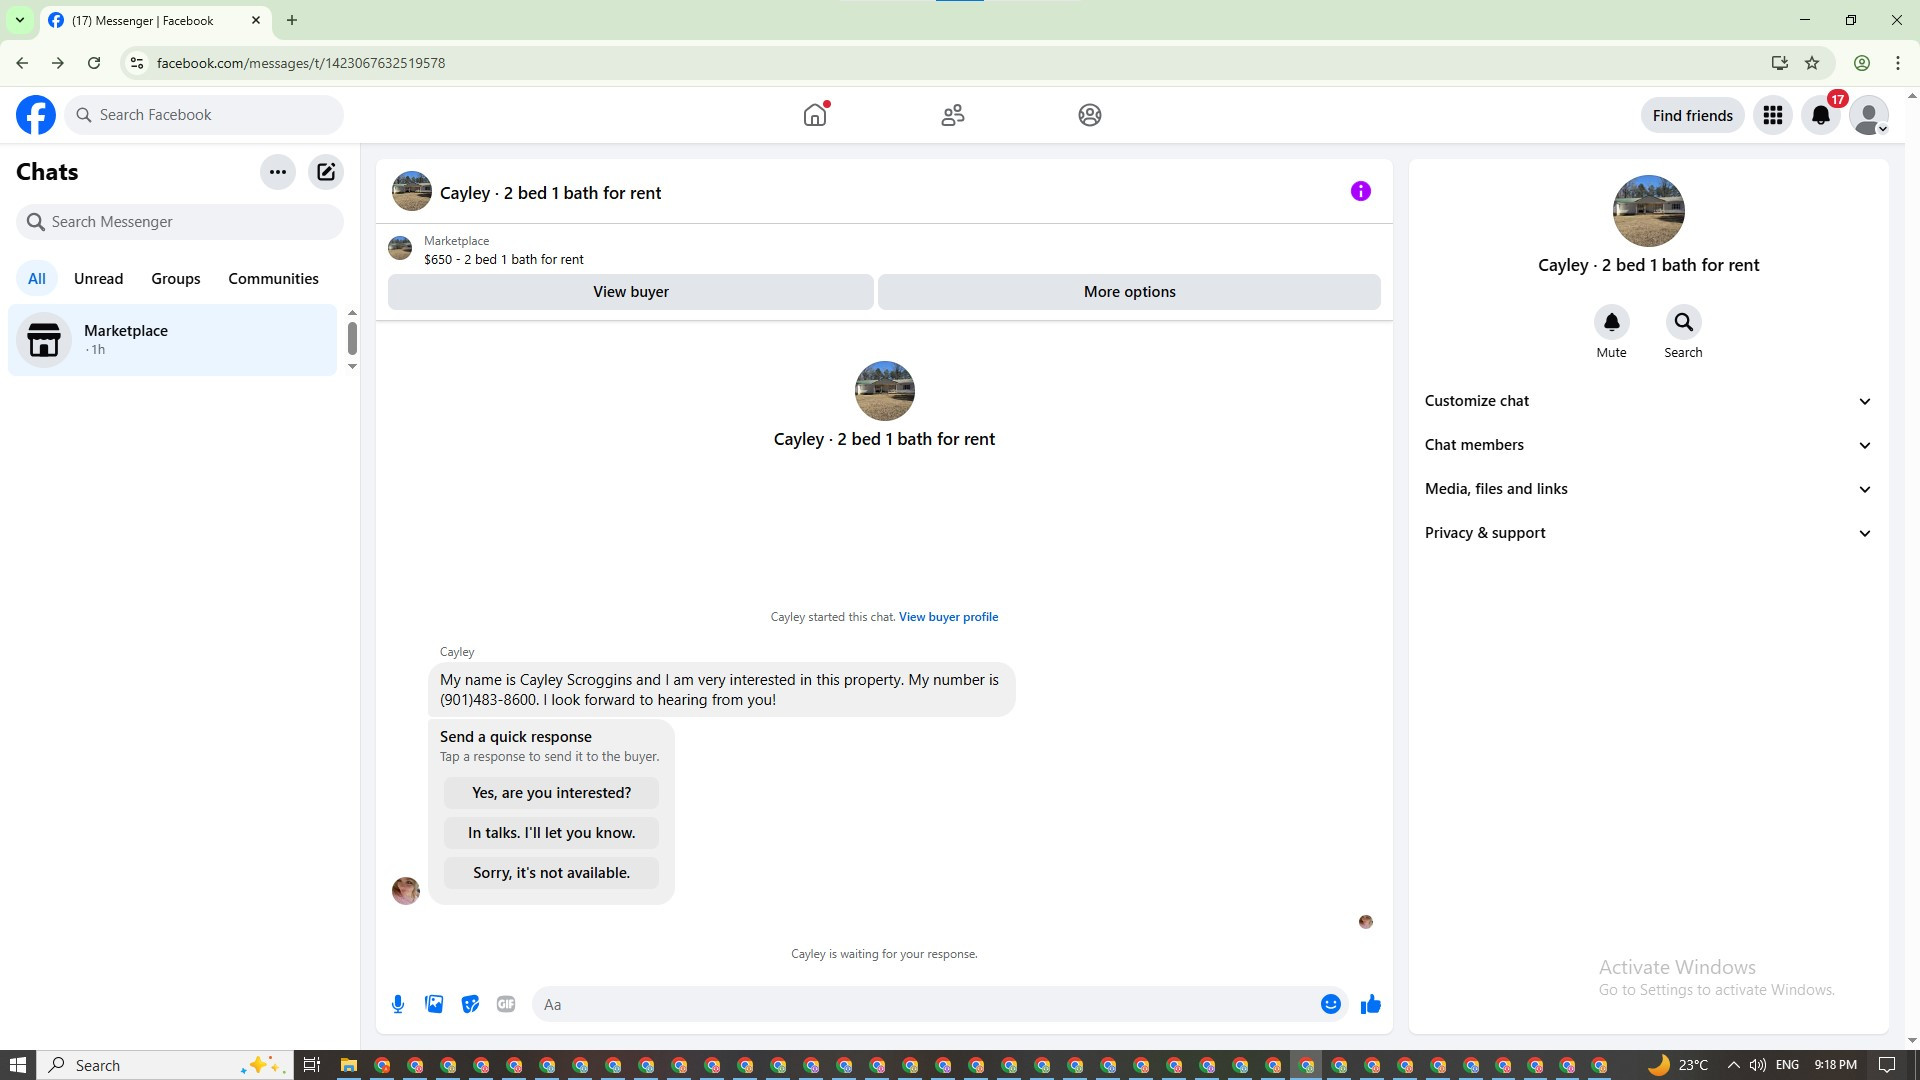
Task: Switch to the Unread chats tab
Action: 98,279
